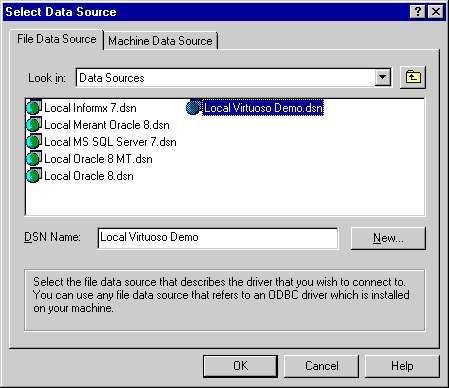
Task: Select the highlighted Local Virtuoso Demo.dsn name
Action: (263, 108)
